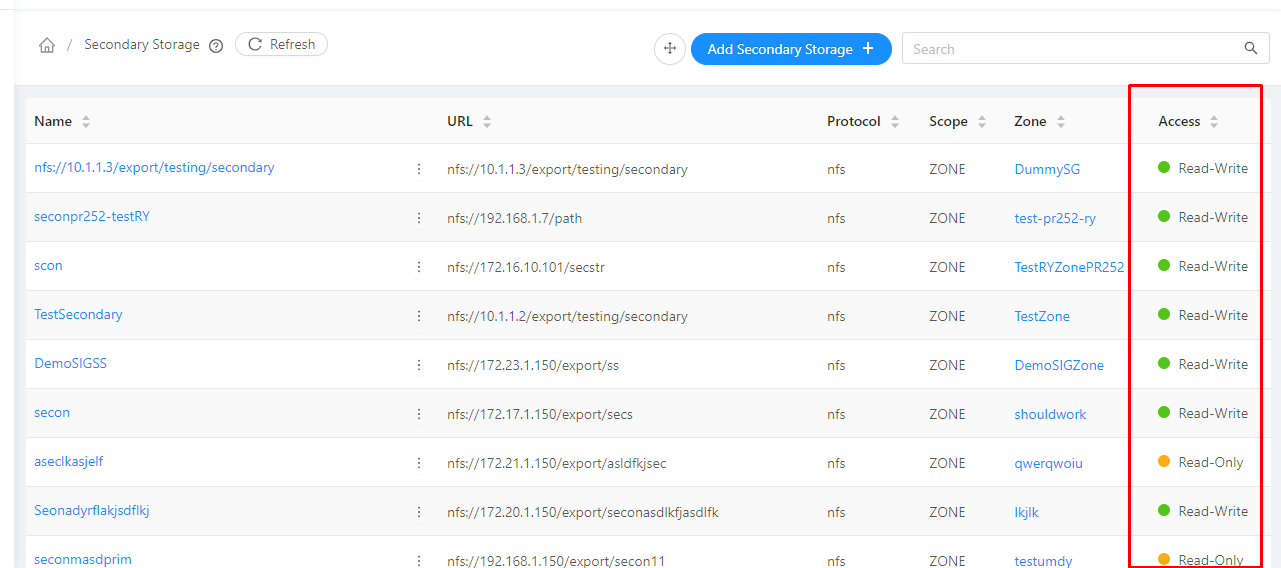Open the secon storage link
Screen dimensions: 1281x568
pos(52,412)
